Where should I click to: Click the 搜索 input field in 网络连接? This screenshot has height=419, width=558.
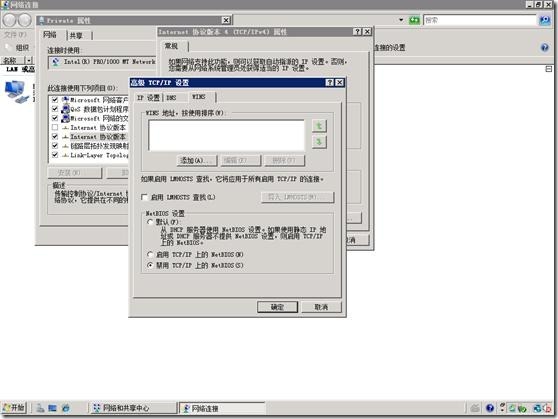click(480, 20)
